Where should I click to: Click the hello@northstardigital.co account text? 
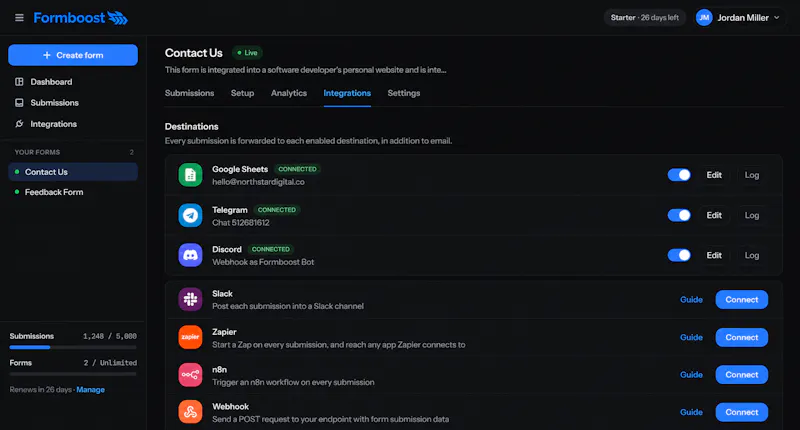point(258,182)
